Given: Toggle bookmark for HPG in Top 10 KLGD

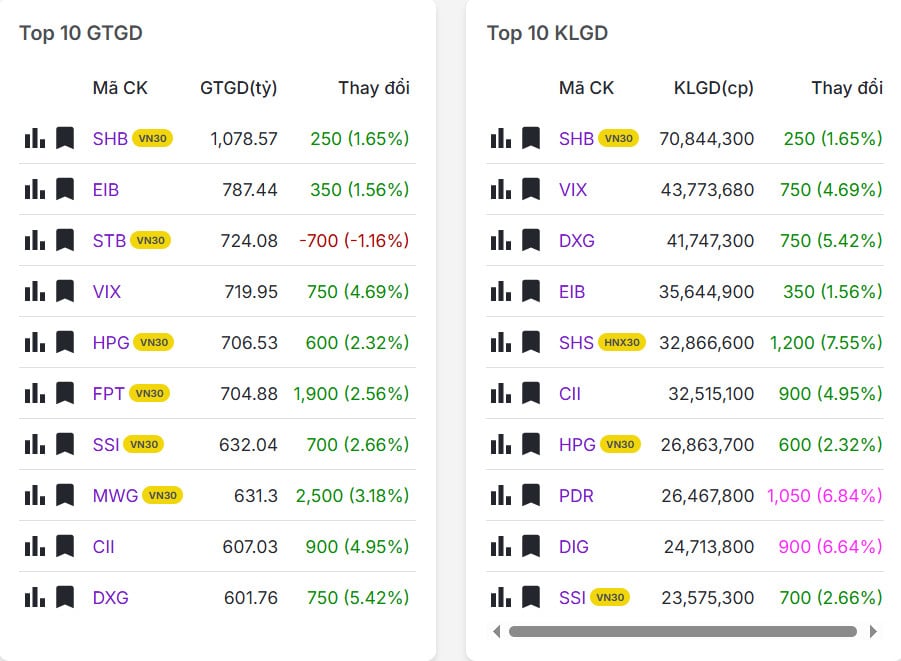Looking at the screenshot, I should (x=531, y=444).
